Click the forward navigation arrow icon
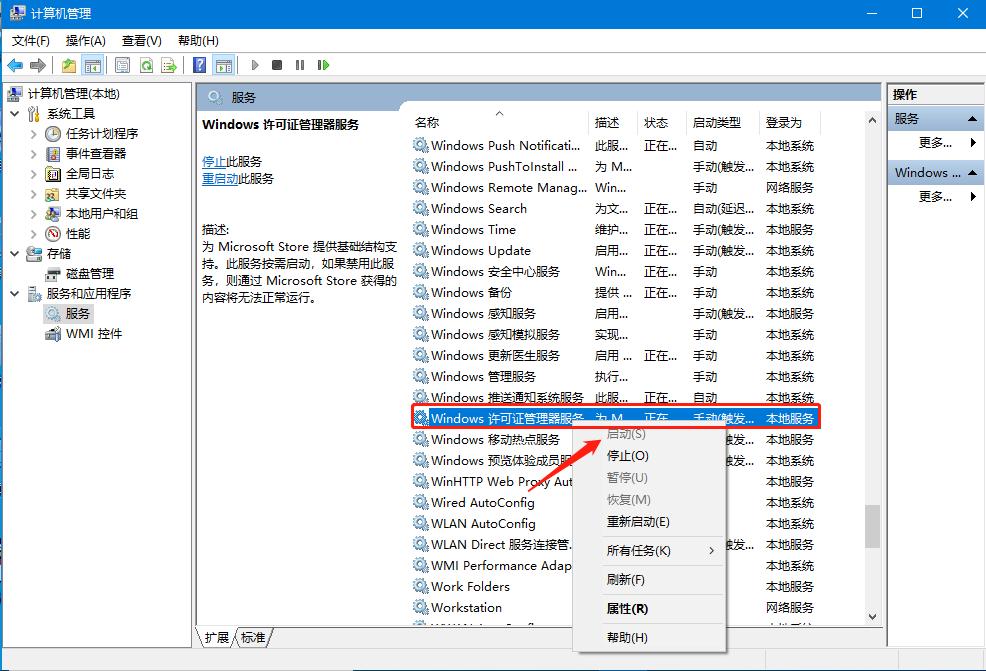The height and width of the screenshot is (671, 986). click(39, 65)
